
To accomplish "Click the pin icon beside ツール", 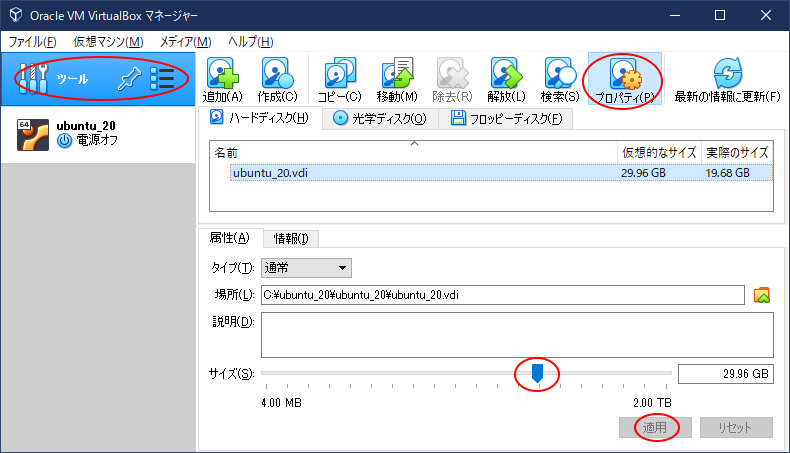I will pyautogui.click(x=129, y=79).
